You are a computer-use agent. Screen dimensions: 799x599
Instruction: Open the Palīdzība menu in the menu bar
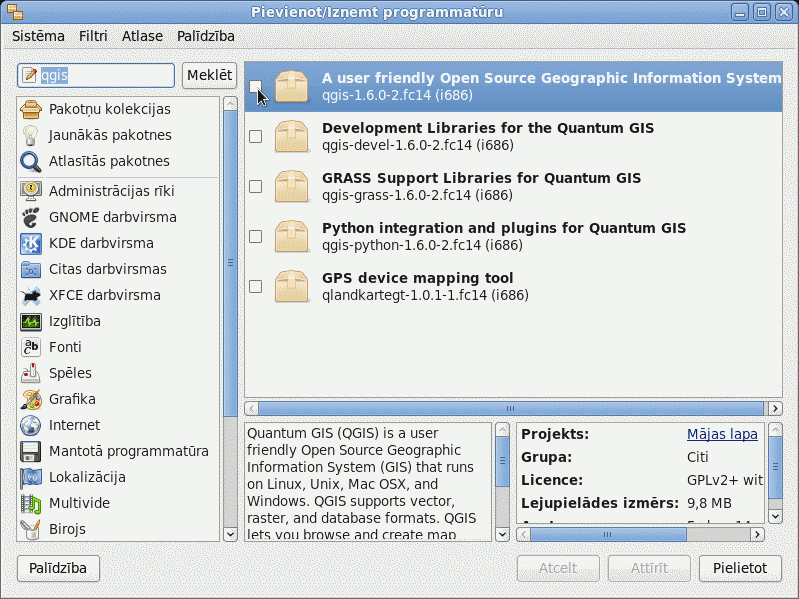pyautogui.click(x=206, y=36)
